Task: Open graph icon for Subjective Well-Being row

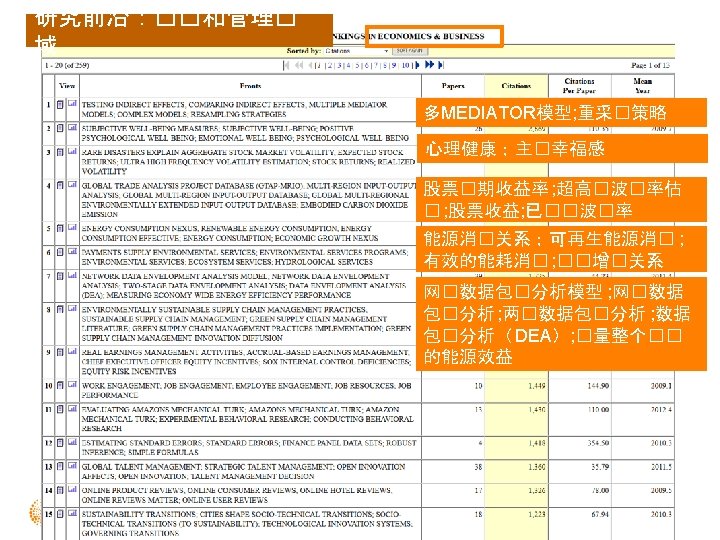Action: (x=72, y=127)
